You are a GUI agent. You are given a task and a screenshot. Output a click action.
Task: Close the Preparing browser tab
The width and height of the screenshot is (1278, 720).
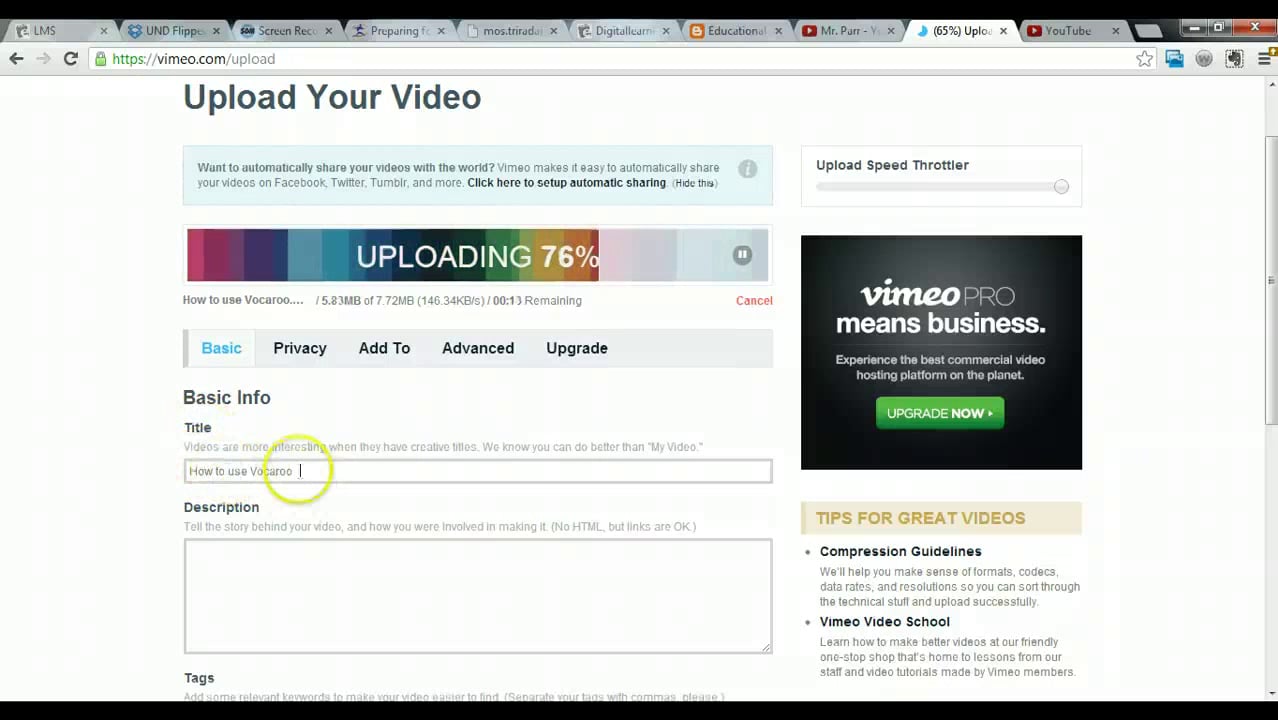pos(441,31)
